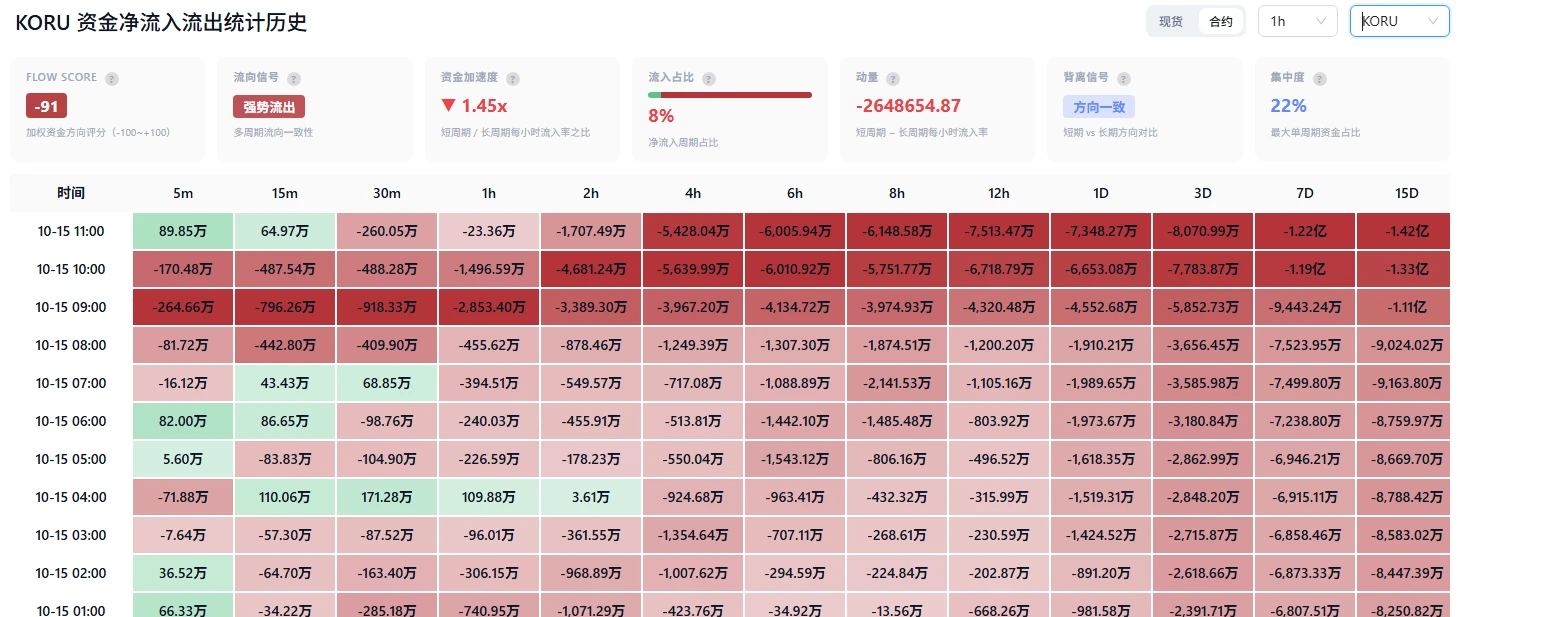Click the 时间 column header
Screen dimensions: 1544x617
click(x=71, y=193)
